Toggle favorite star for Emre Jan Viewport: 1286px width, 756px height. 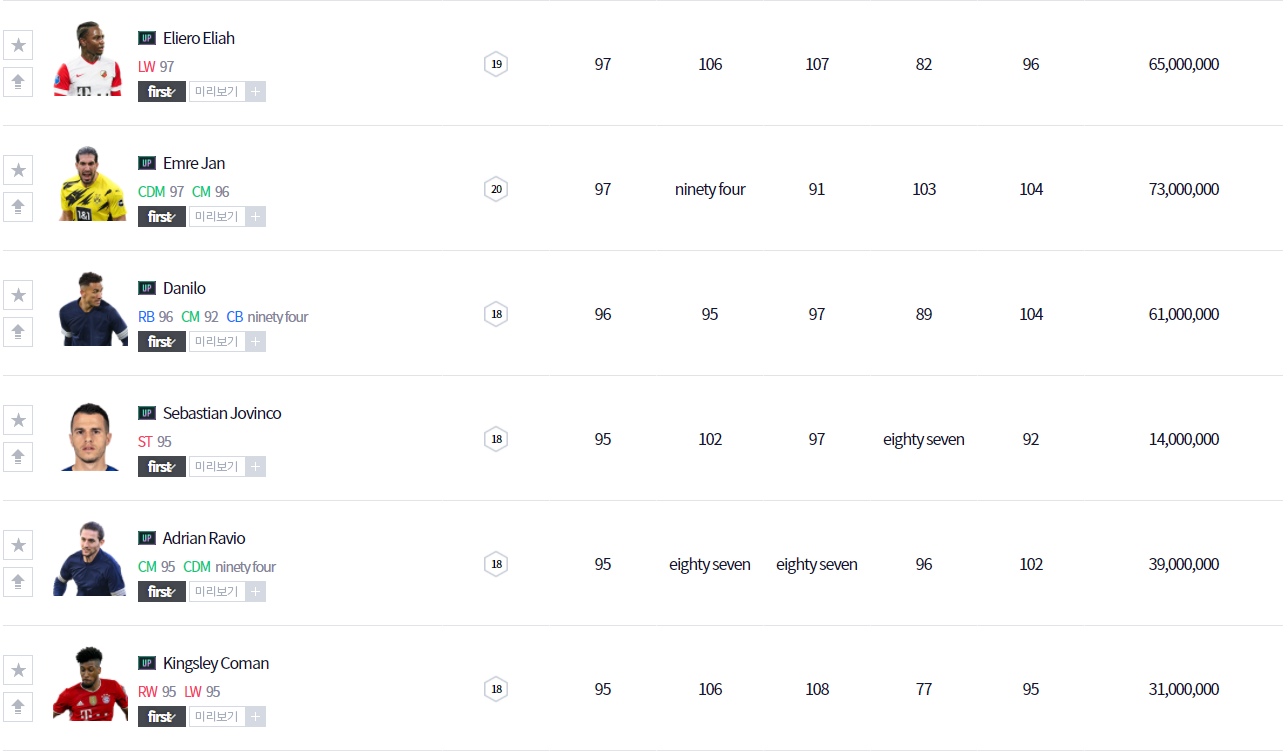click(x=18, y=170)
